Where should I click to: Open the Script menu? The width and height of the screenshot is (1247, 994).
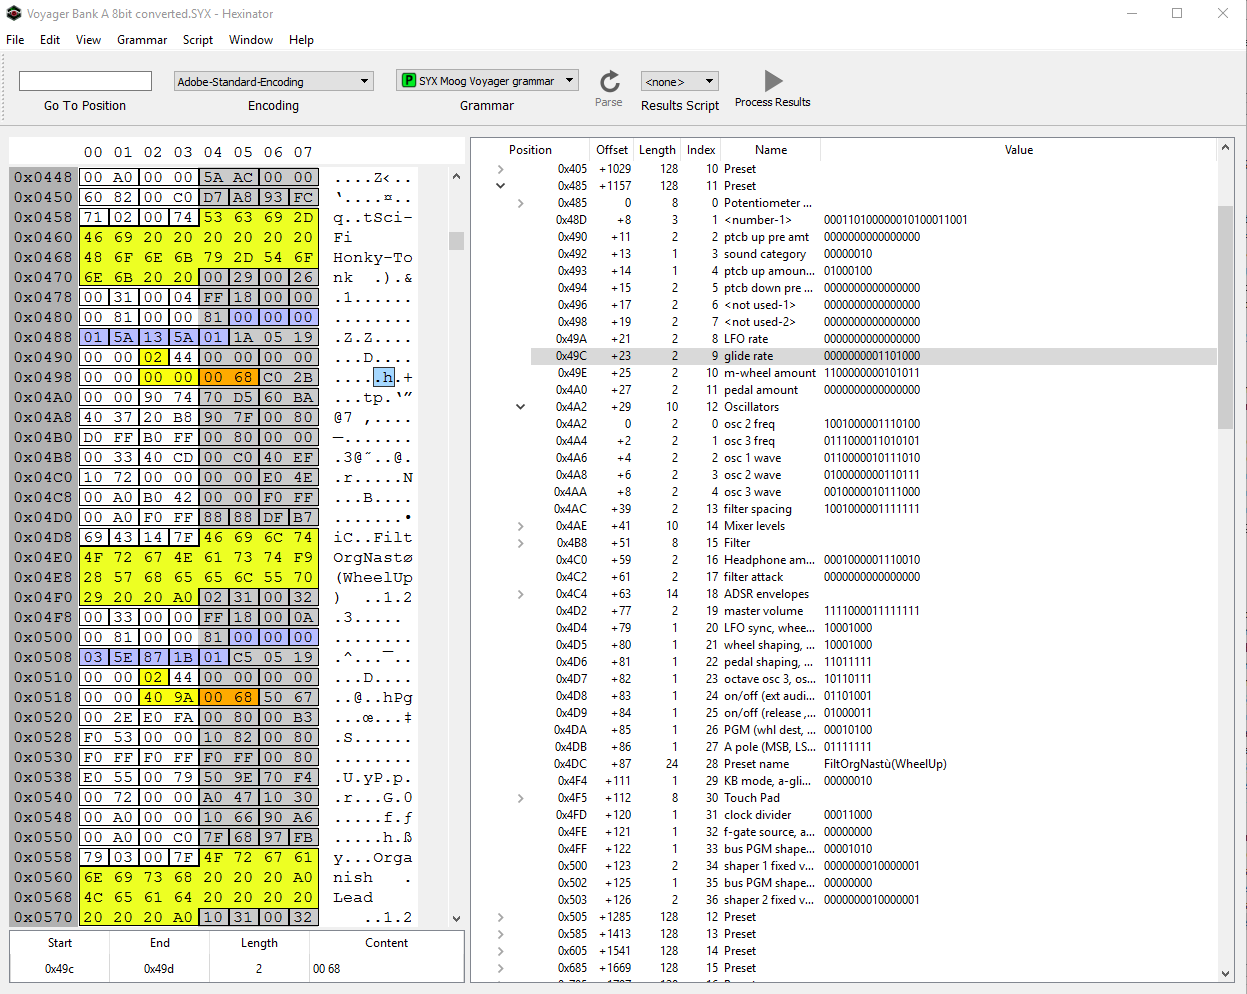tap(197, 40)
